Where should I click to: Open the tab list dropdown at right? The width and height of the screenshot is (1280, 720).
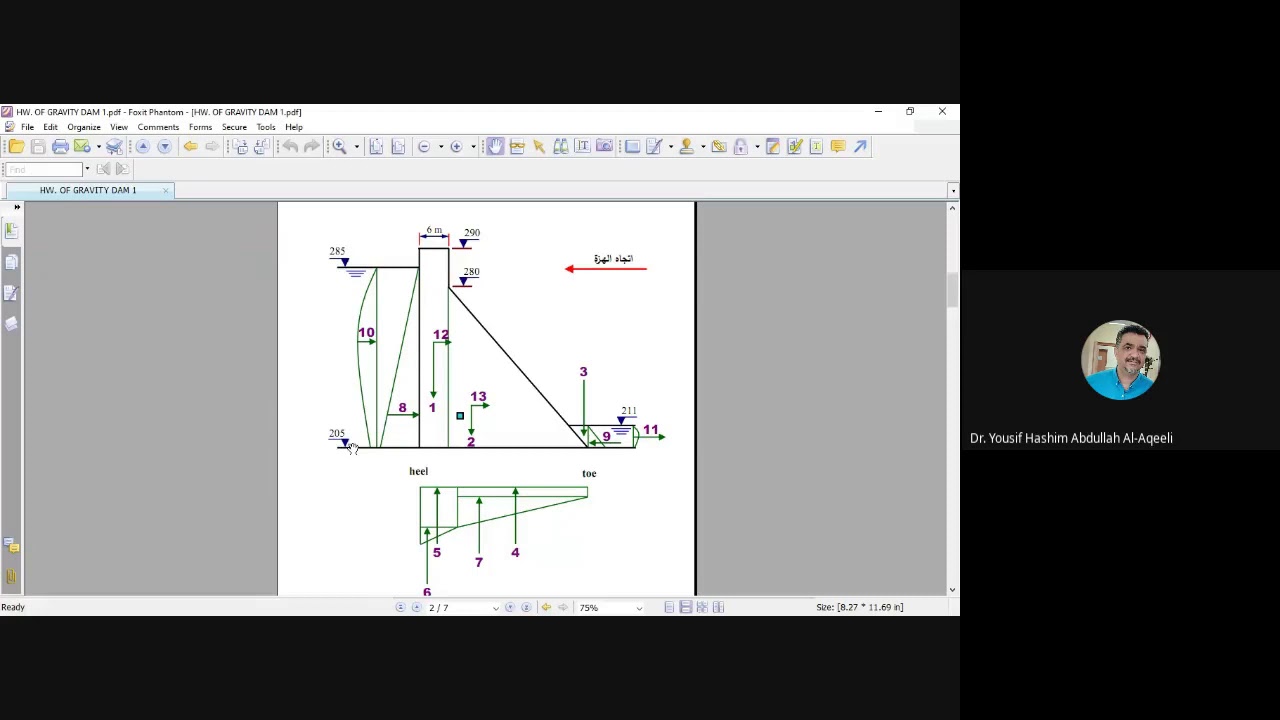pyautogui.click(x=952, y=190)
